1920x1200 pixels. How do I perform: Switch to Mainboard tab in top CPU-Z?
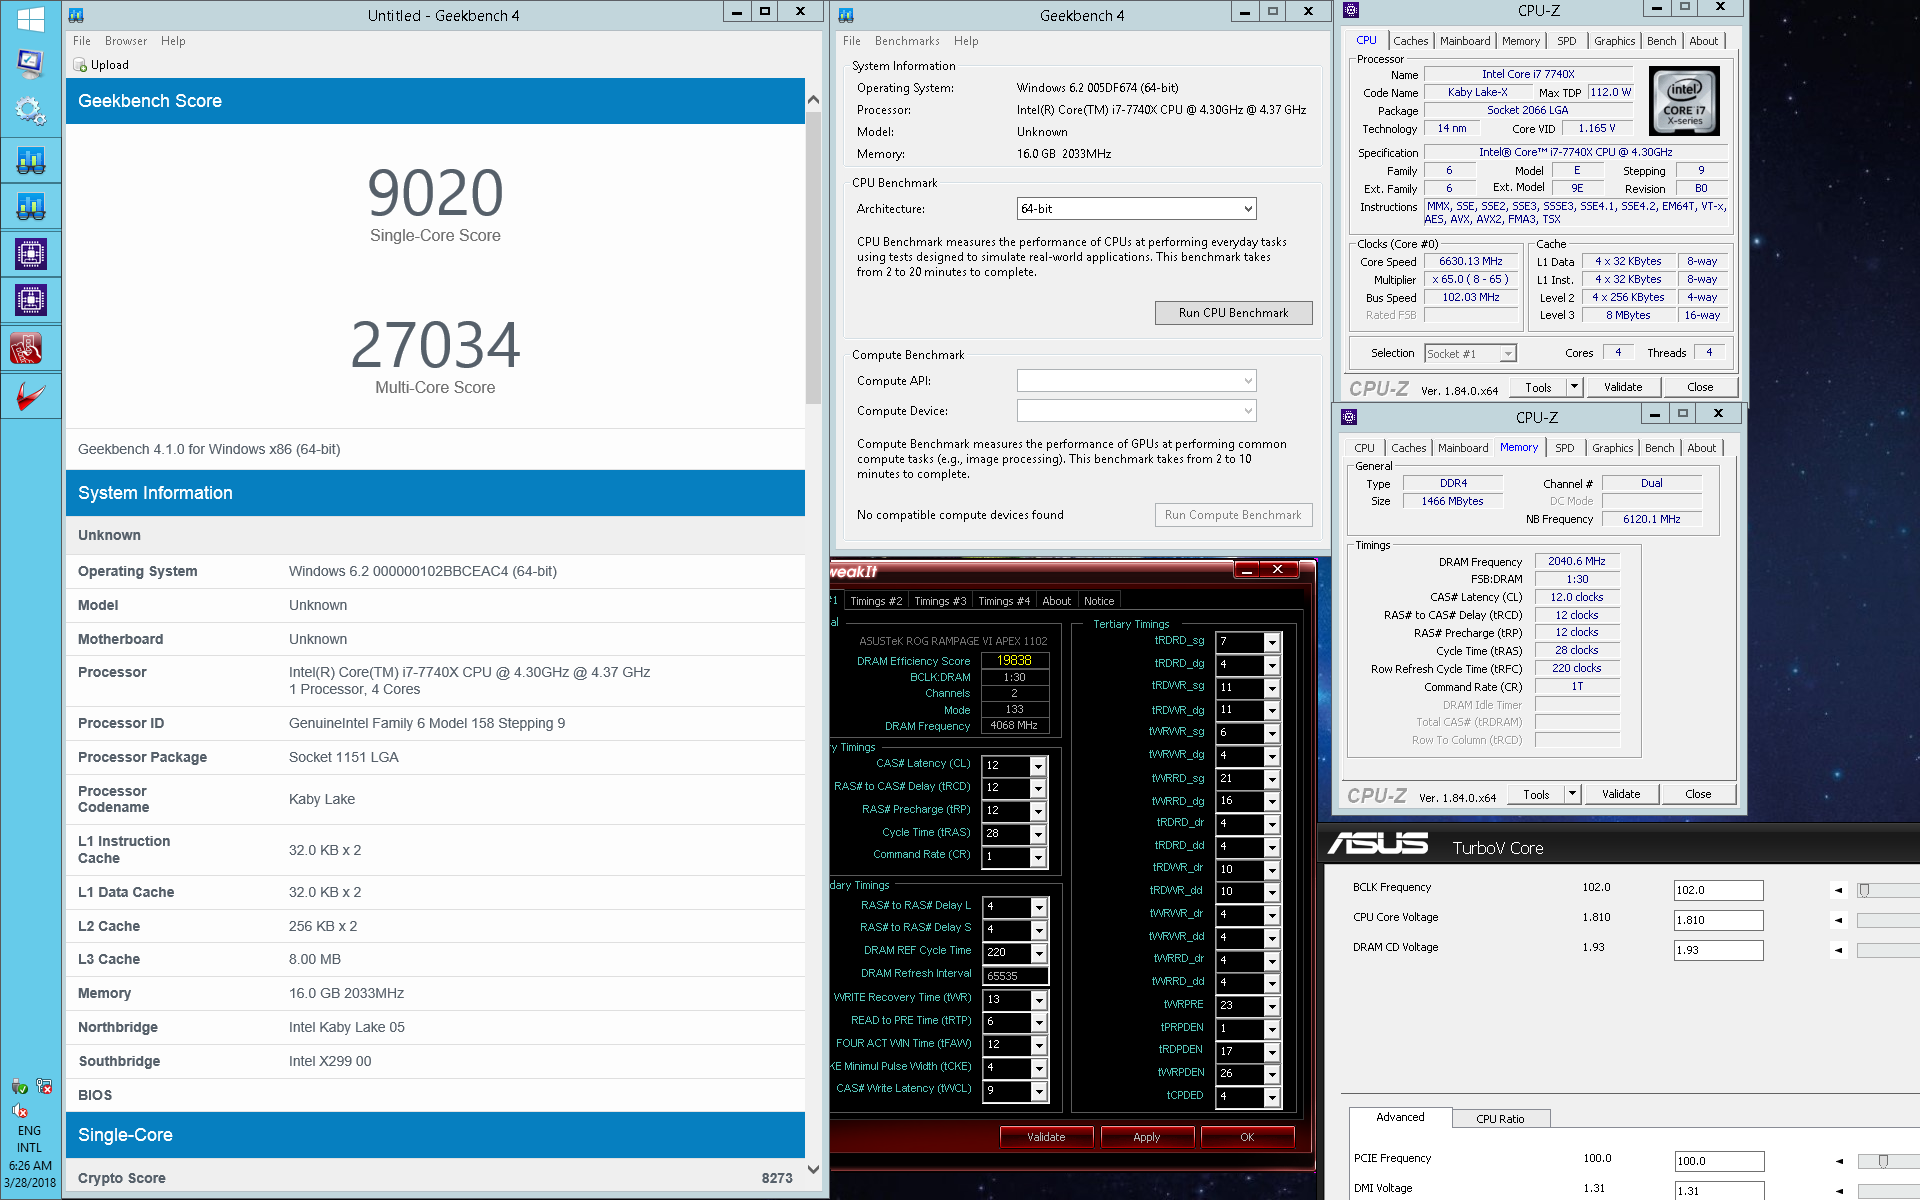[x=1465, y=41]
